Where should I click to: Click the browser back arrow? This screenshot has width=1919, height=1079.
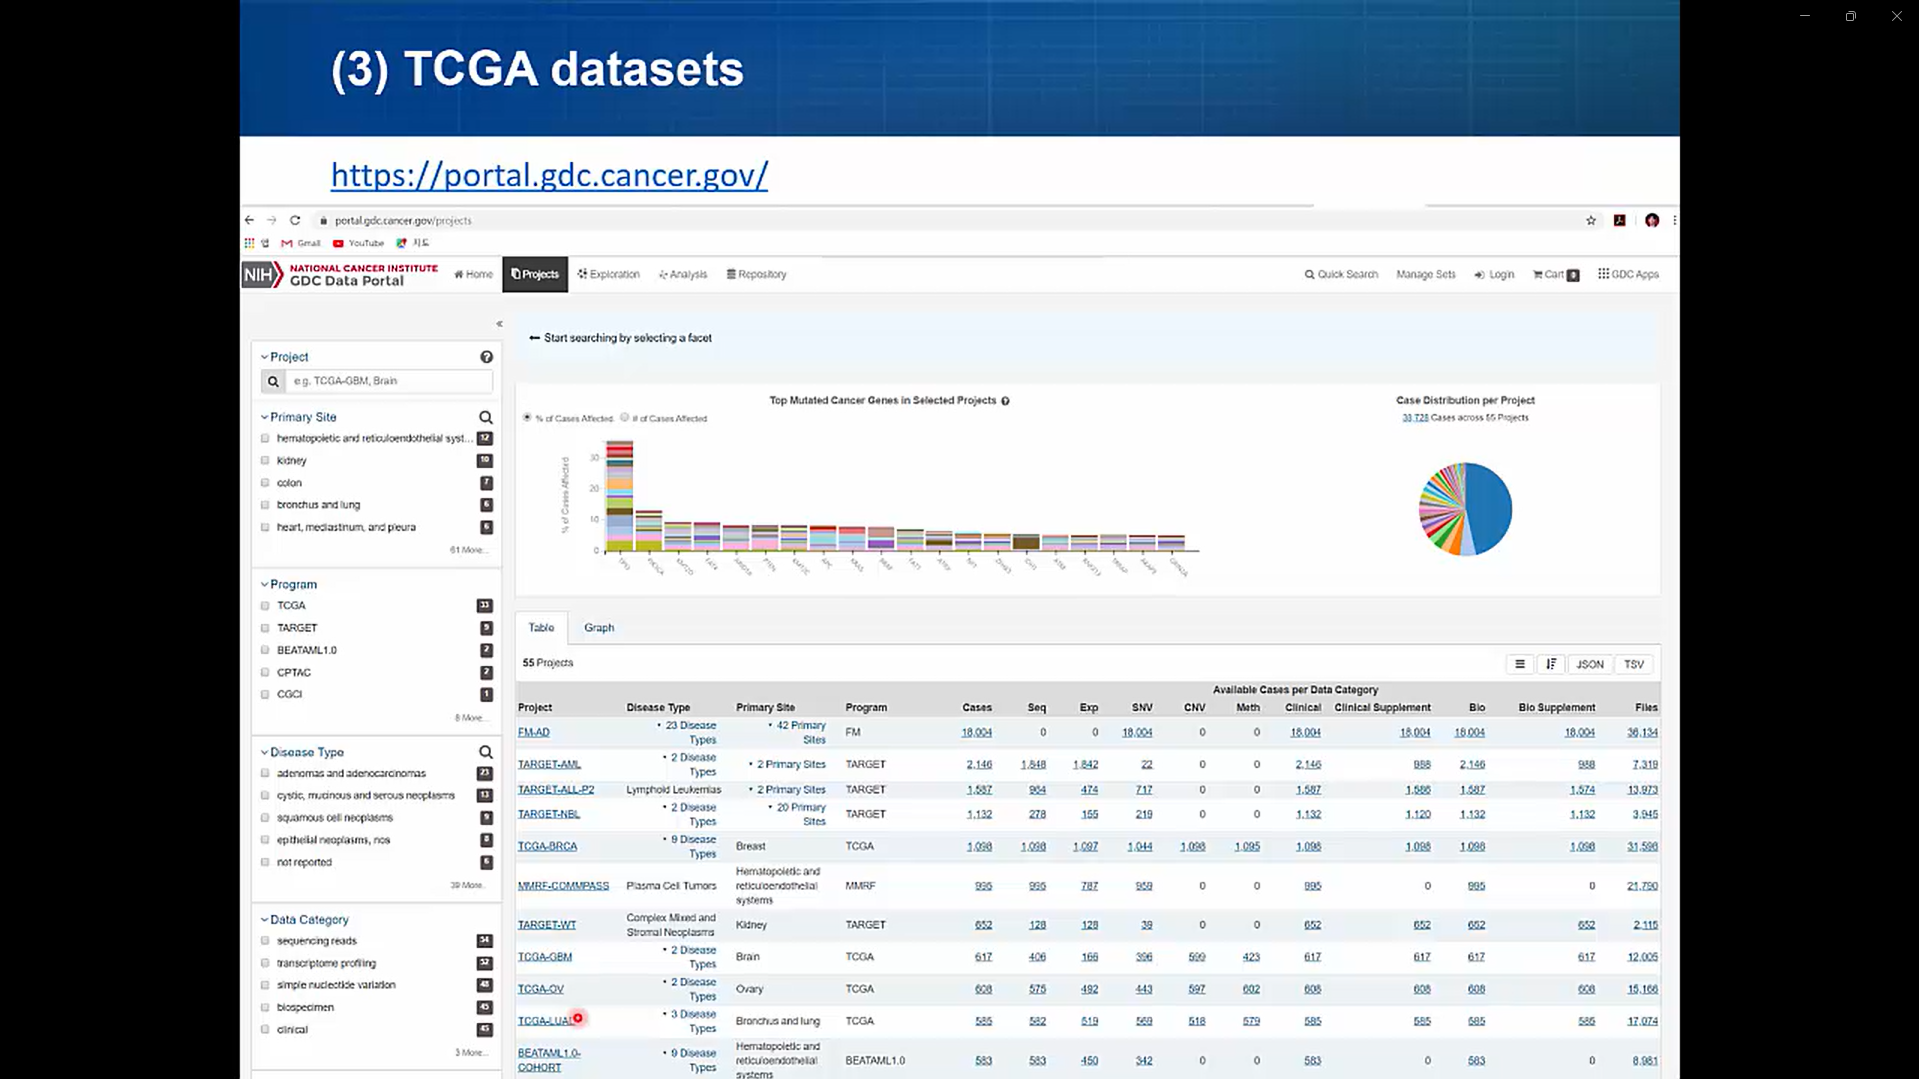[x=249, y=220]
